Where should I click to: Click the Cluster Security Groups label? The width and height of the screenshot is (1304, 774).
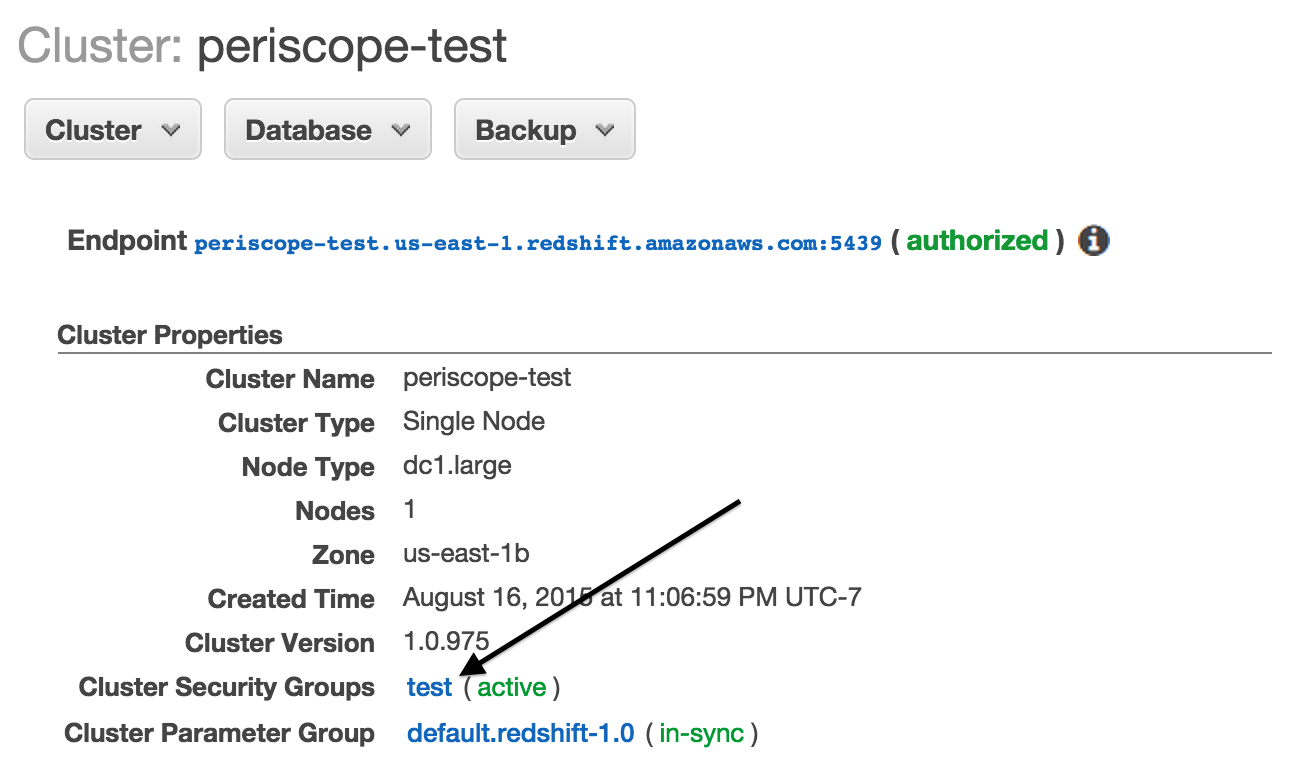227,687
